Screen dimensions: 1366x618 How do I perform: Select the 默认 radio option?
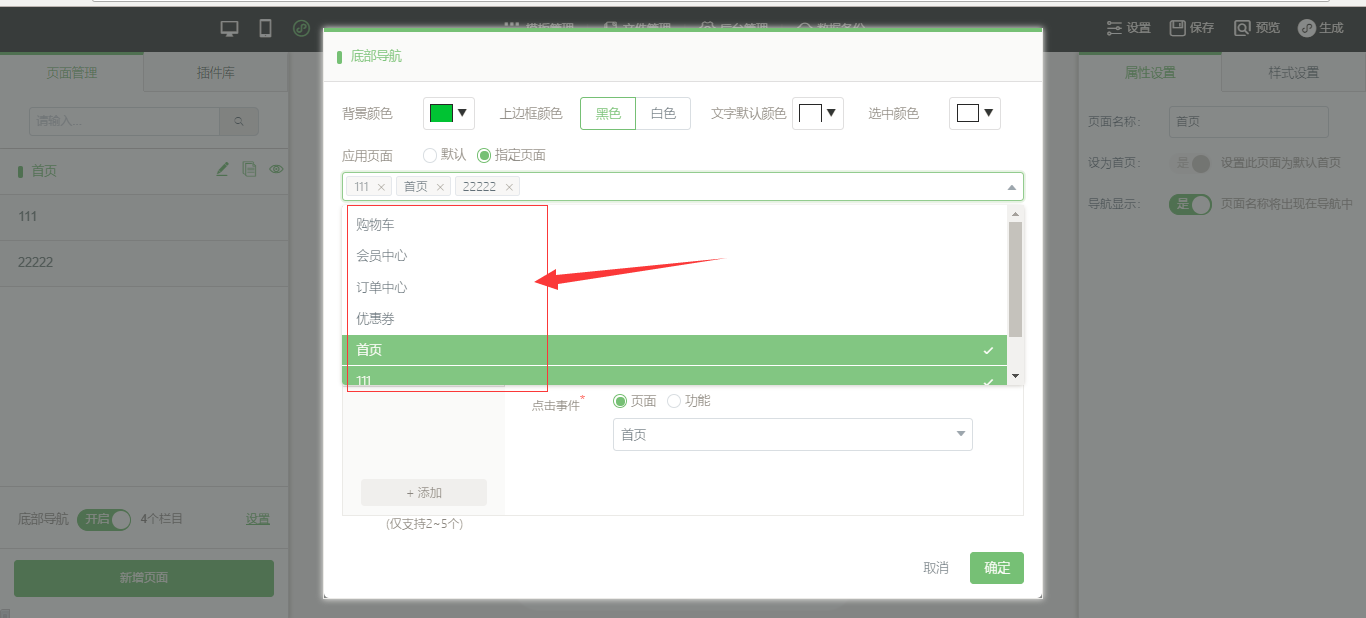pyautogui.click(x=431, y=155)
